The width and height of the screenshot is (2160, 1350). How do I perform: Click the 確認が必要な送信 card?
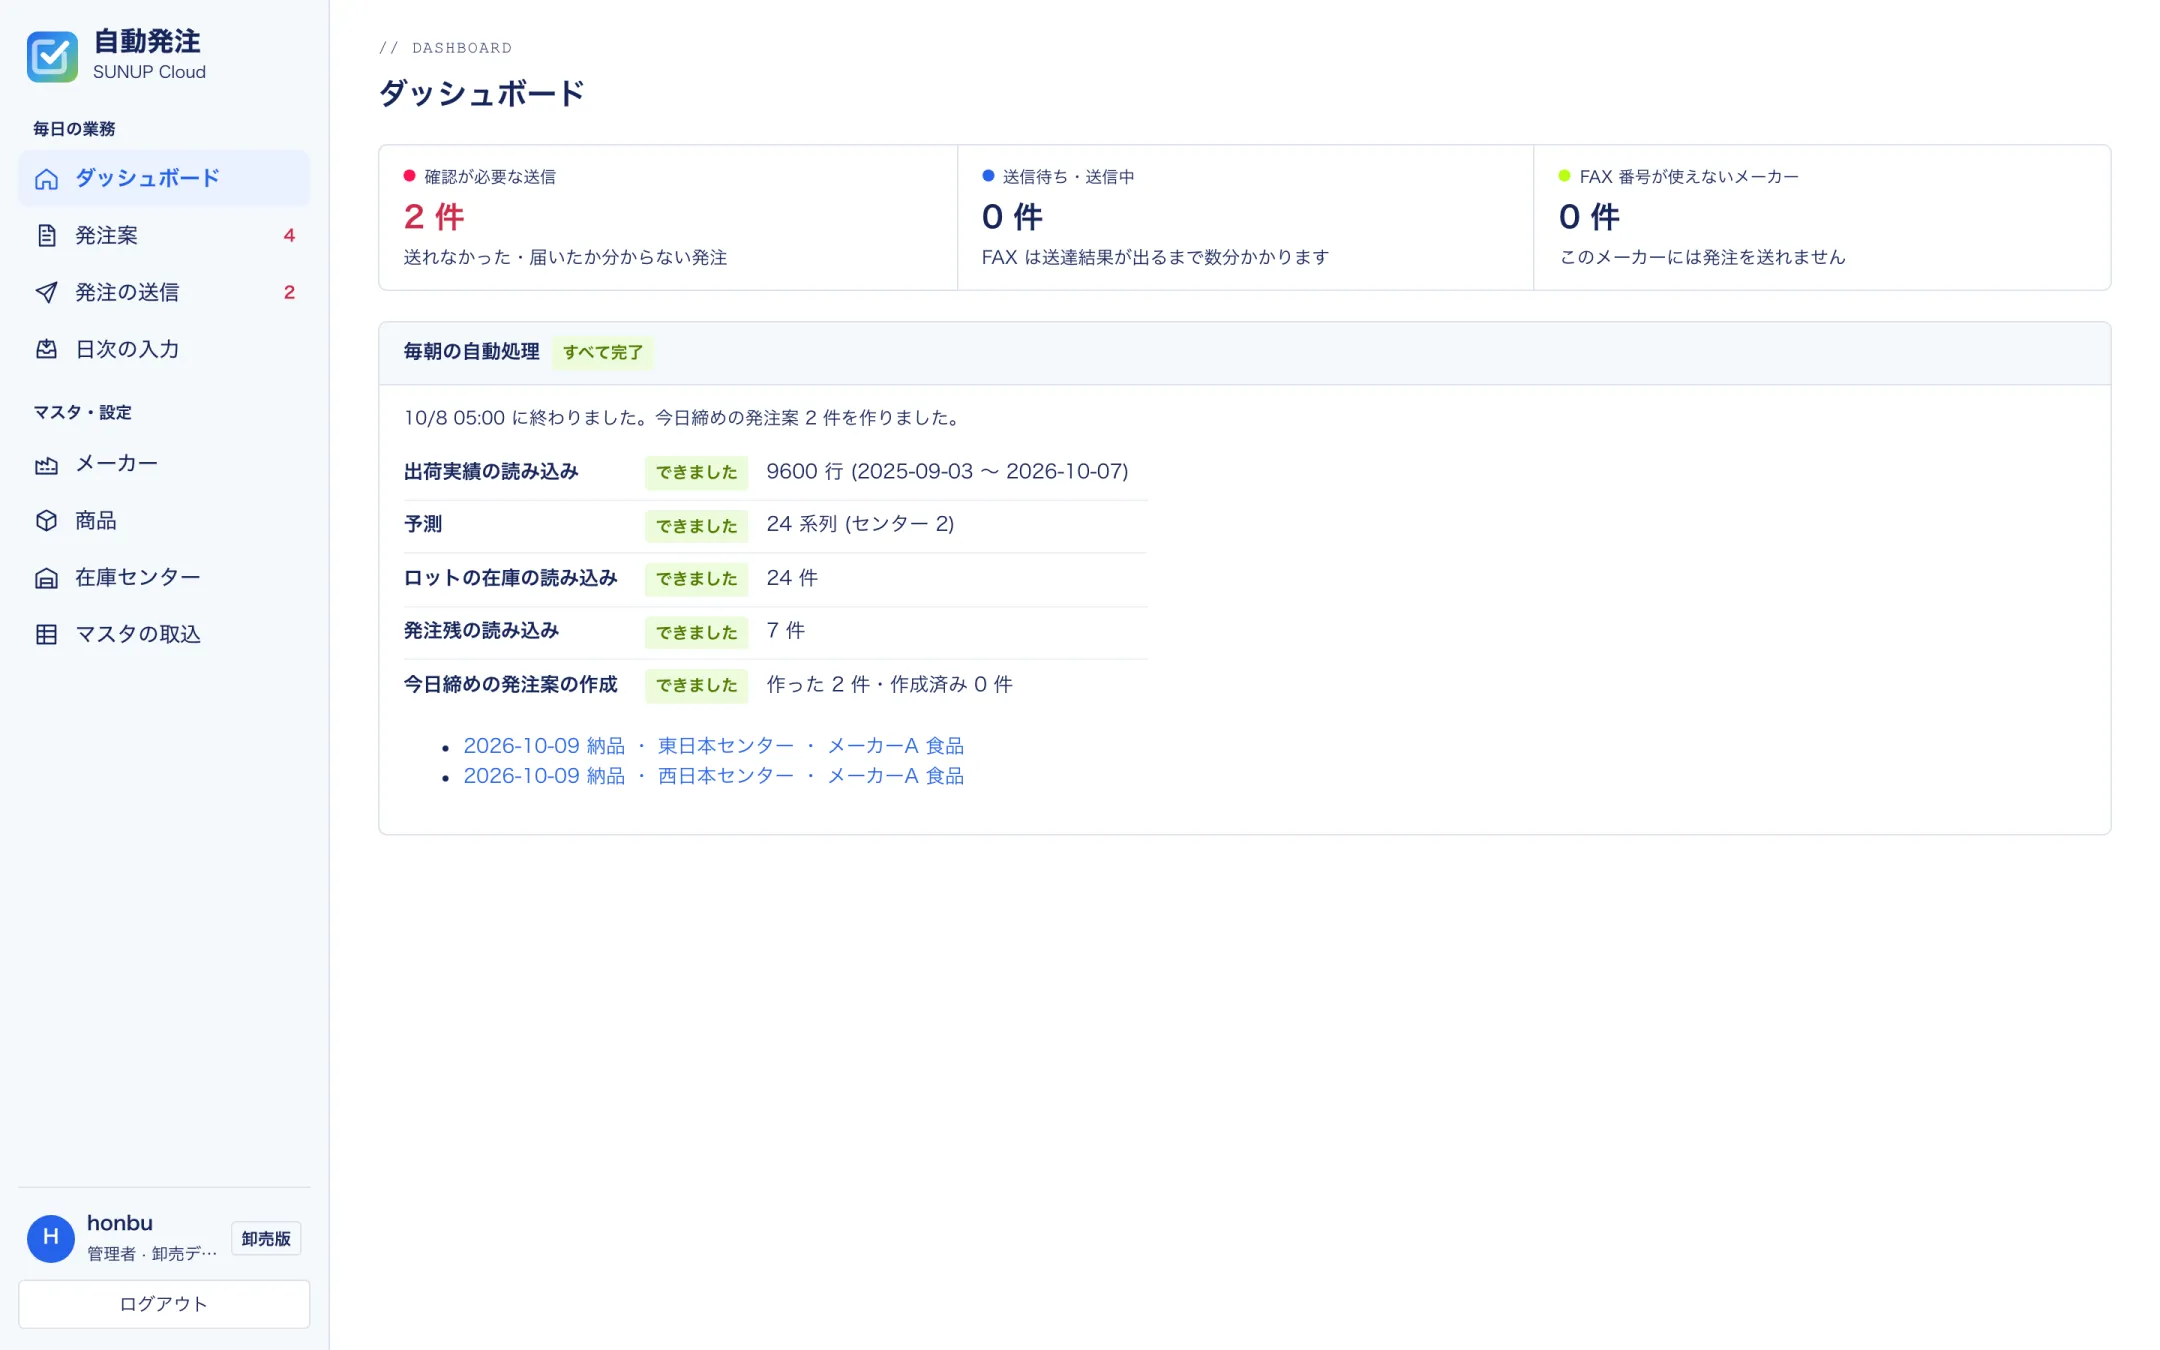[x=668, y=218]
